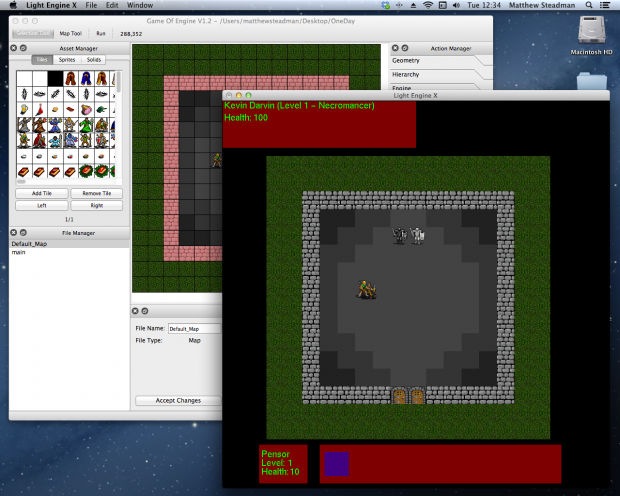Screen dimensions: 620x496
Task: Run the game from the toolbar
Action: click(x=101, y=33)
